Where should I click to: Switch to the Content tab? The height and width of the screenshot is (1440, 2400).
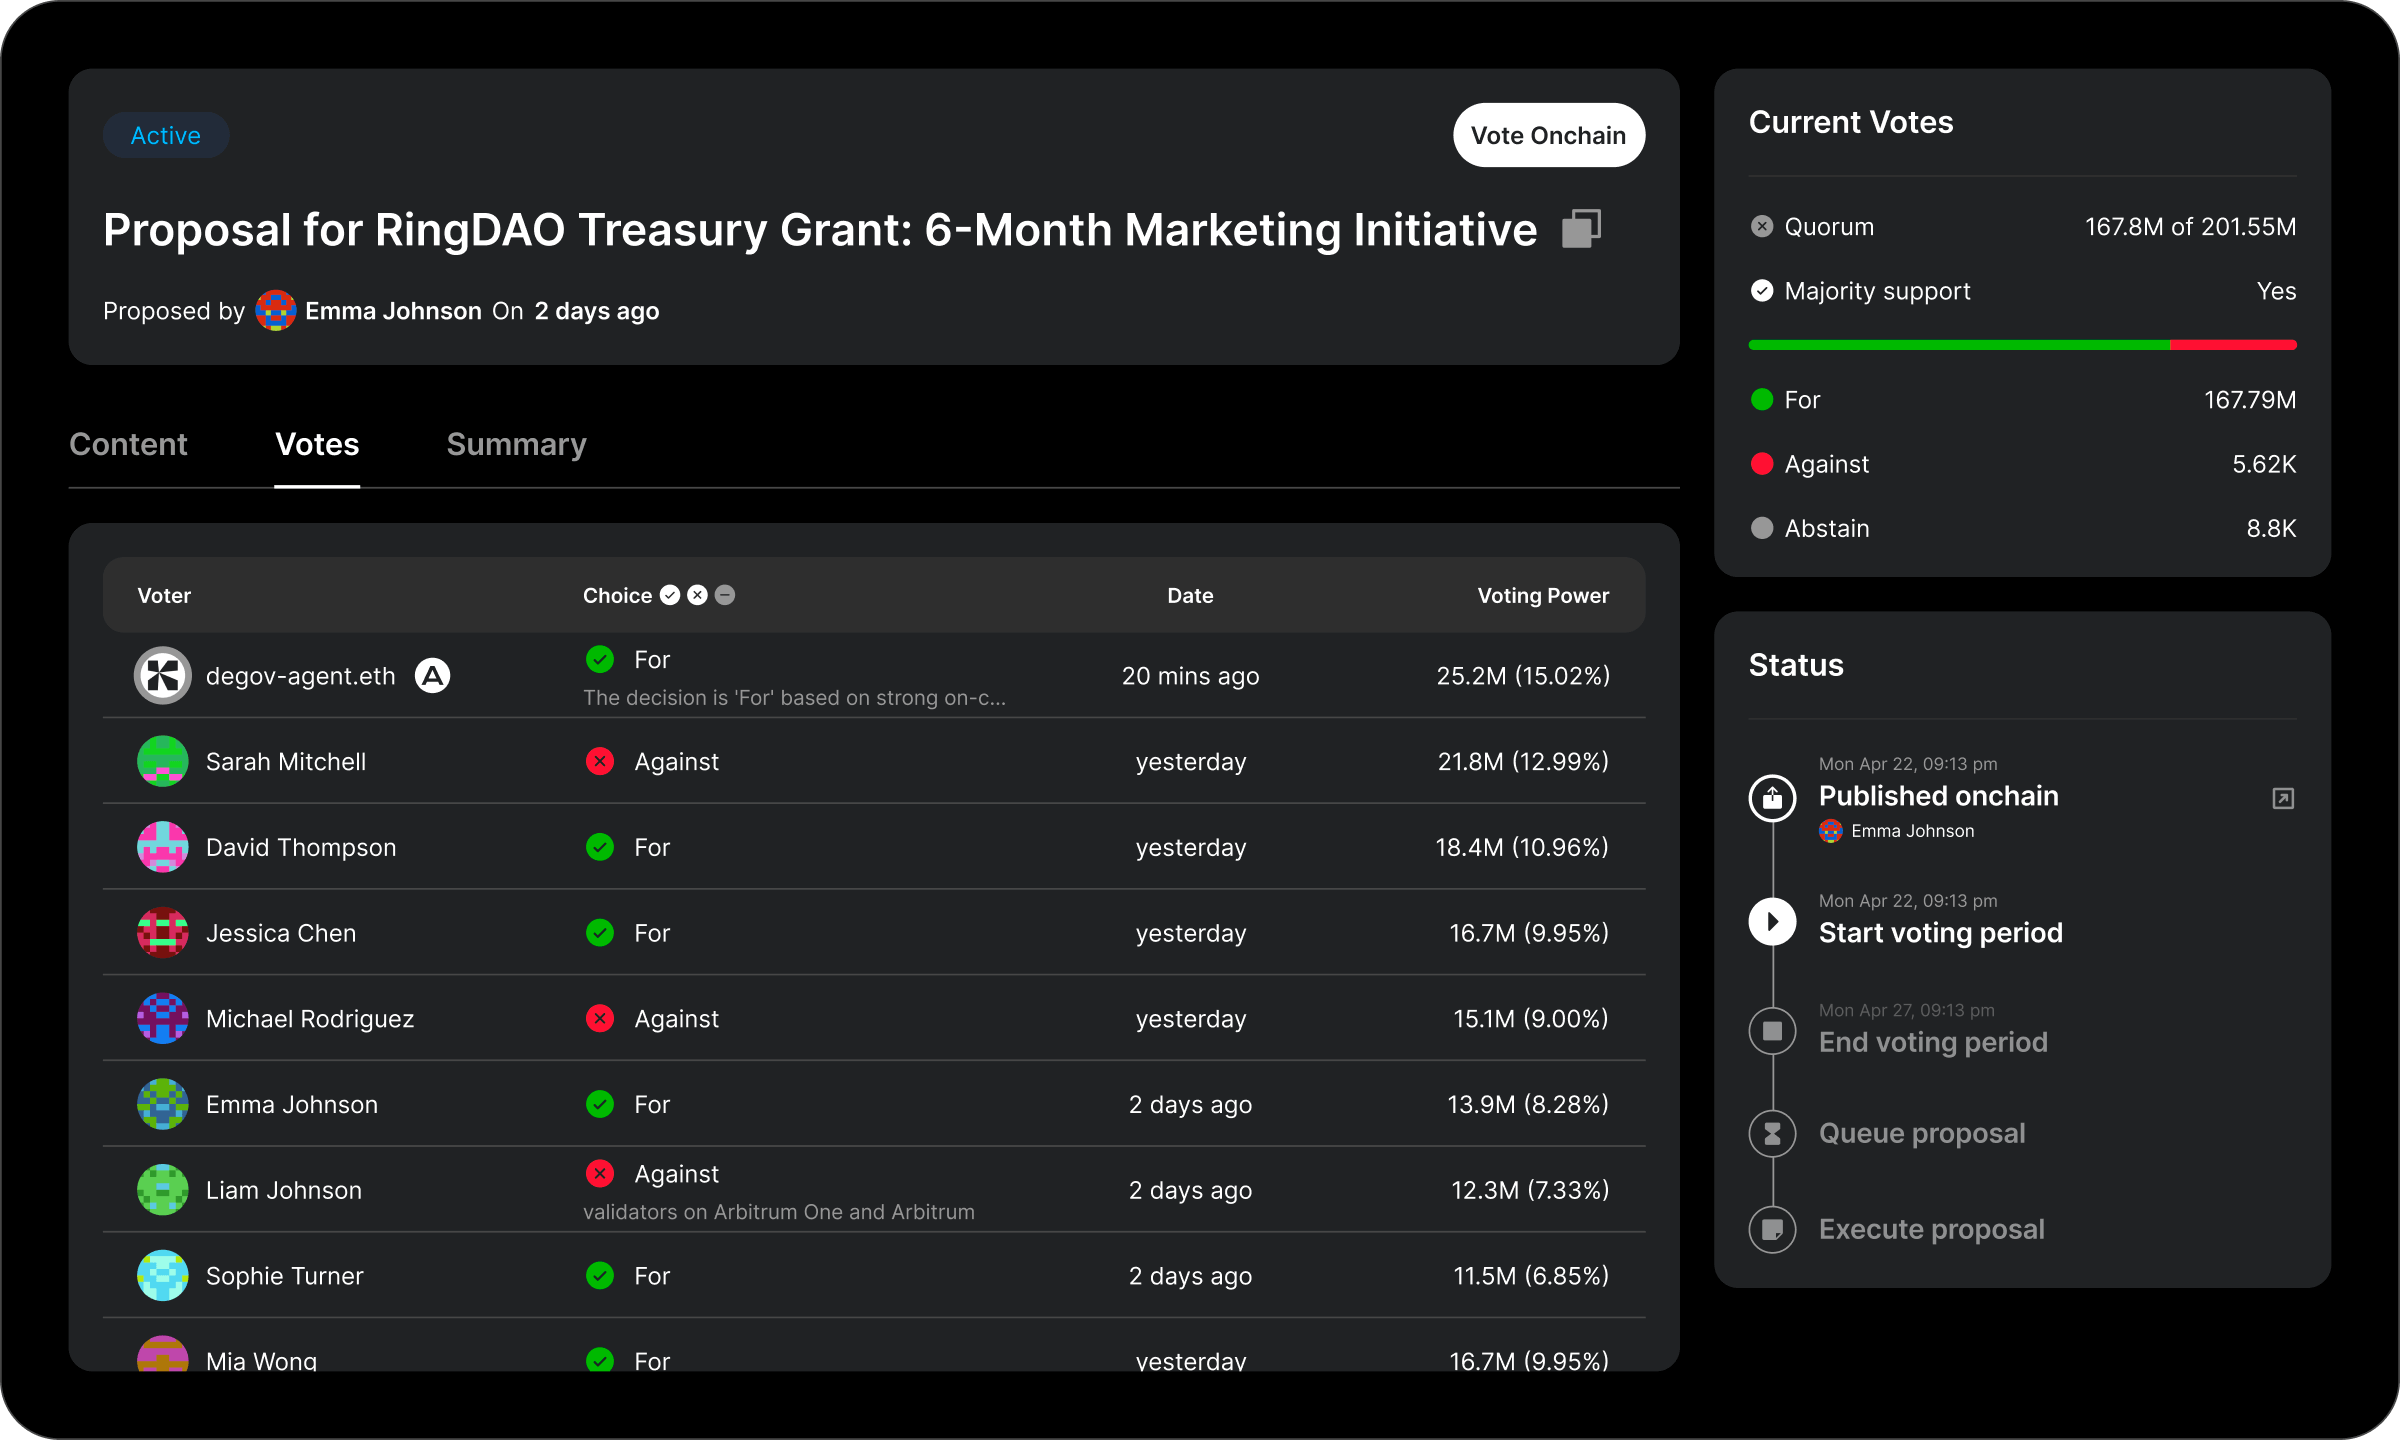[128, 444]
